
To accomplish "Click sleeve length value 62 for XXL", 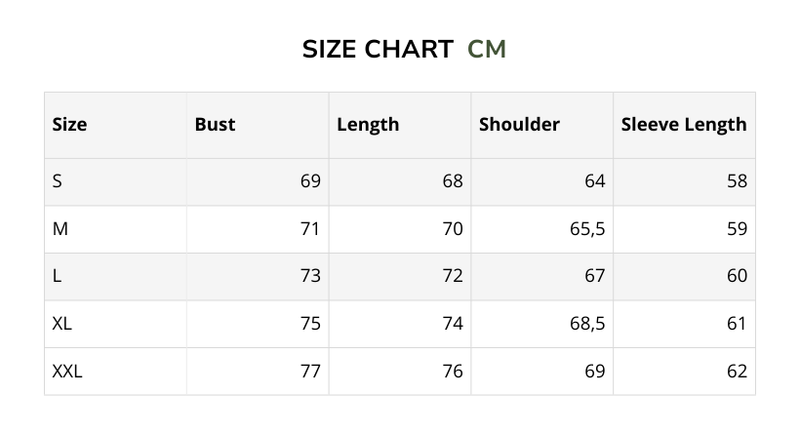I will pyautogui.click(x=737, y=372).
